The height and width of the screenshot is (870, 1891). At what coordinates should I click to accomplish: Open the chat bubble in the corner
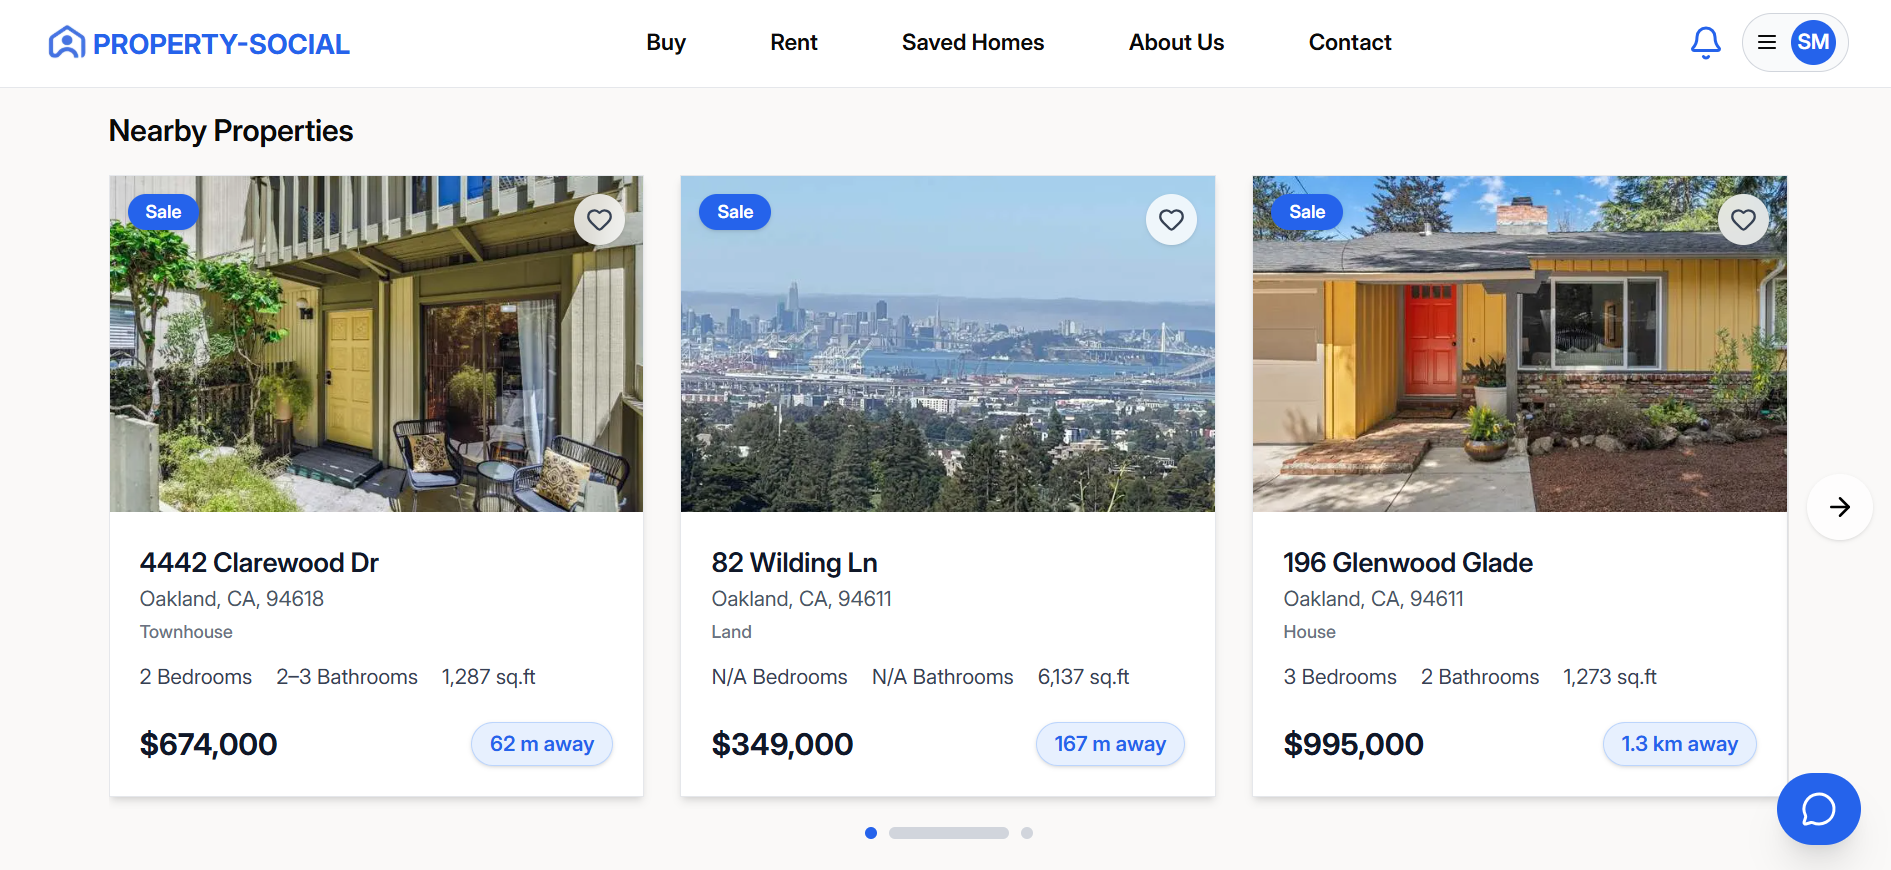pyautogui.click(x=1818, y=809)
